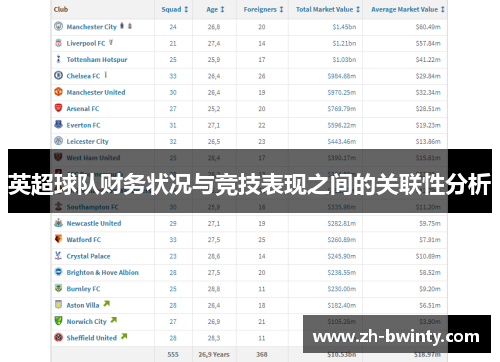Click the Liverpool FC club crest

coord(58,43)
